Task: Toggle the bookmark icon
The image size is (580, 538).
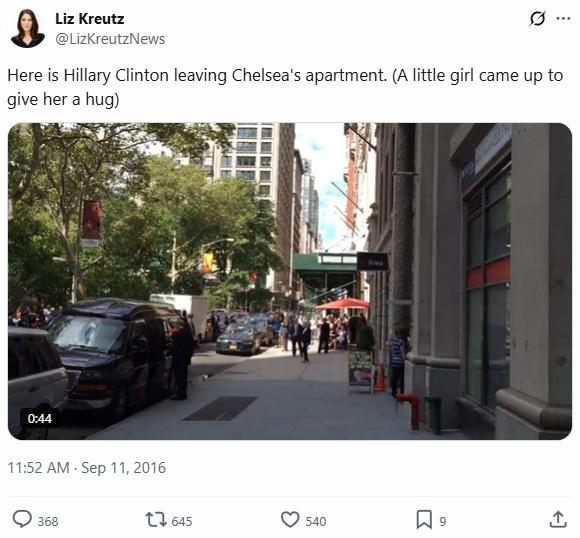Action: 424,519
